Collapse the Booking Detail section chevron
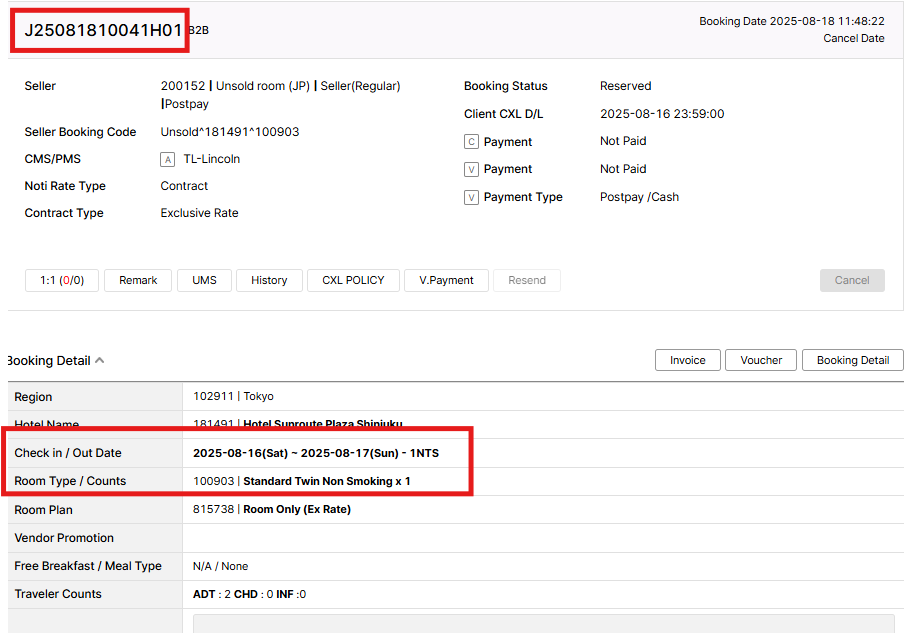This screenshot has width=920, height=633. pos(100,361)
